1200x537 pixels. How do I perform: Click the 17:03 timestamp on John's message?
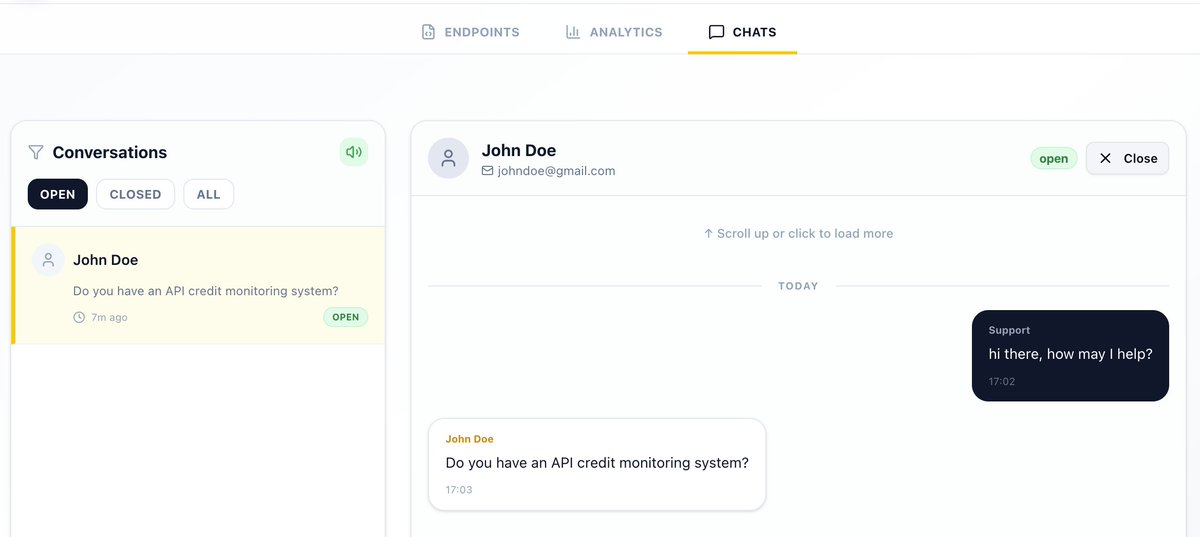(459, 490)
